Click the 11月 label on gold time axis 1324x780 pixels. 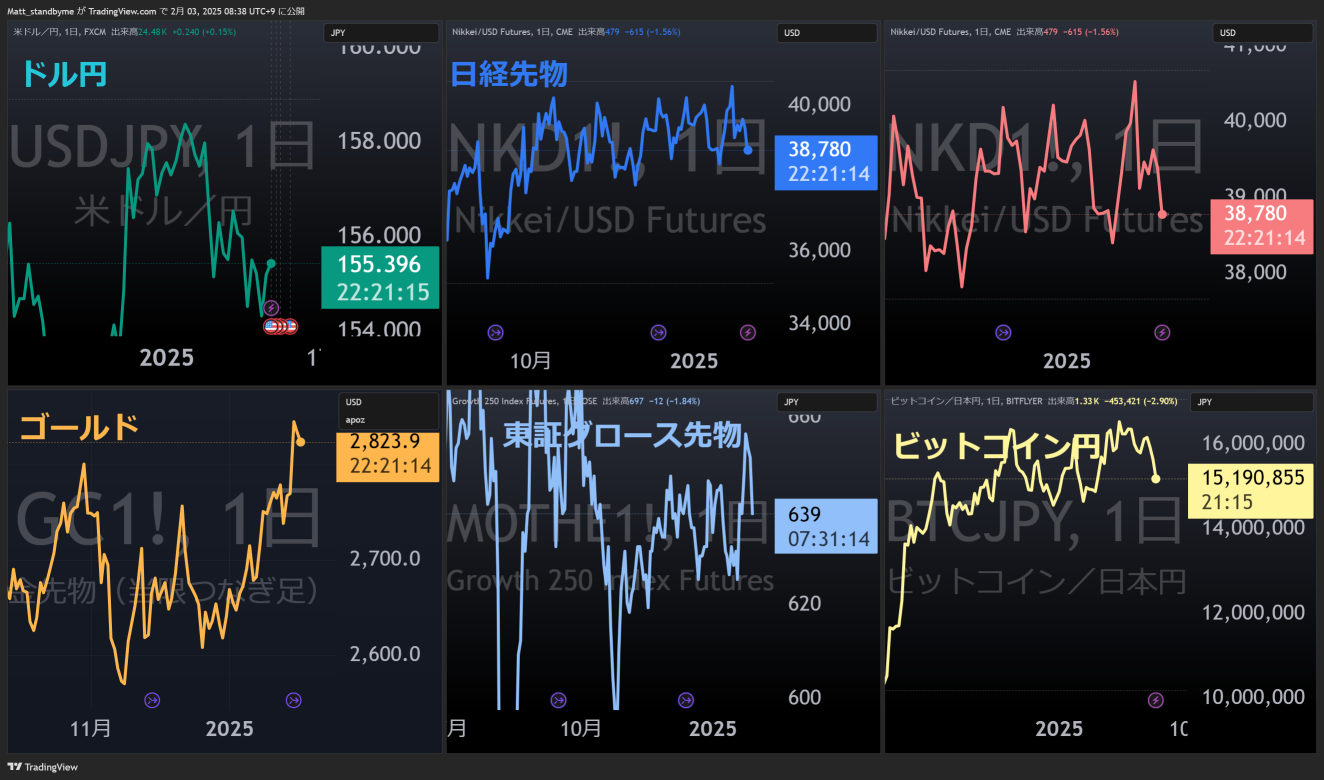click(x=91, y=728)
